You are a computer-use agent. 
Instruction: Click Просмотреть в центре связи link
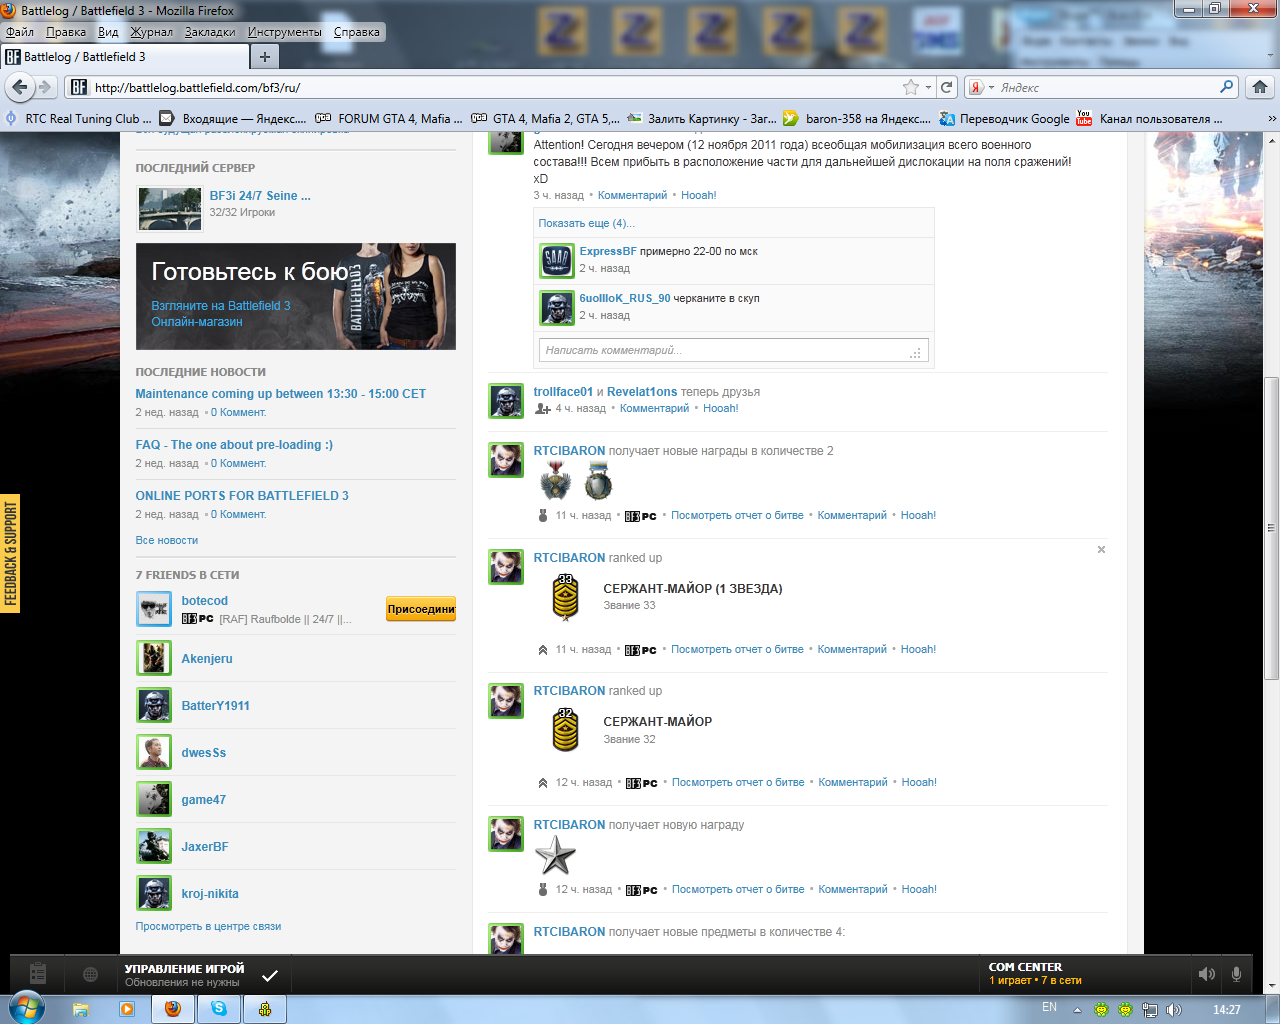pyautogui.click(x=208, y=926)
